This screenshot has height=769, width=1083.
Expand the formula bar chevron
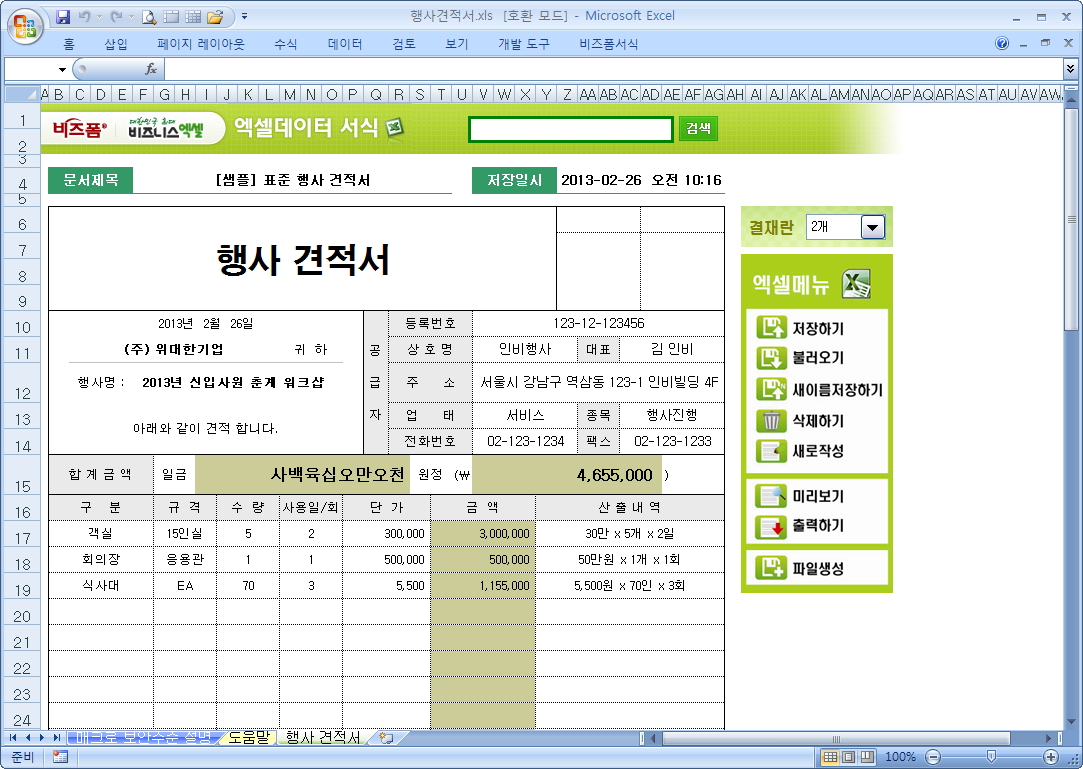(x=1070, y=68)
